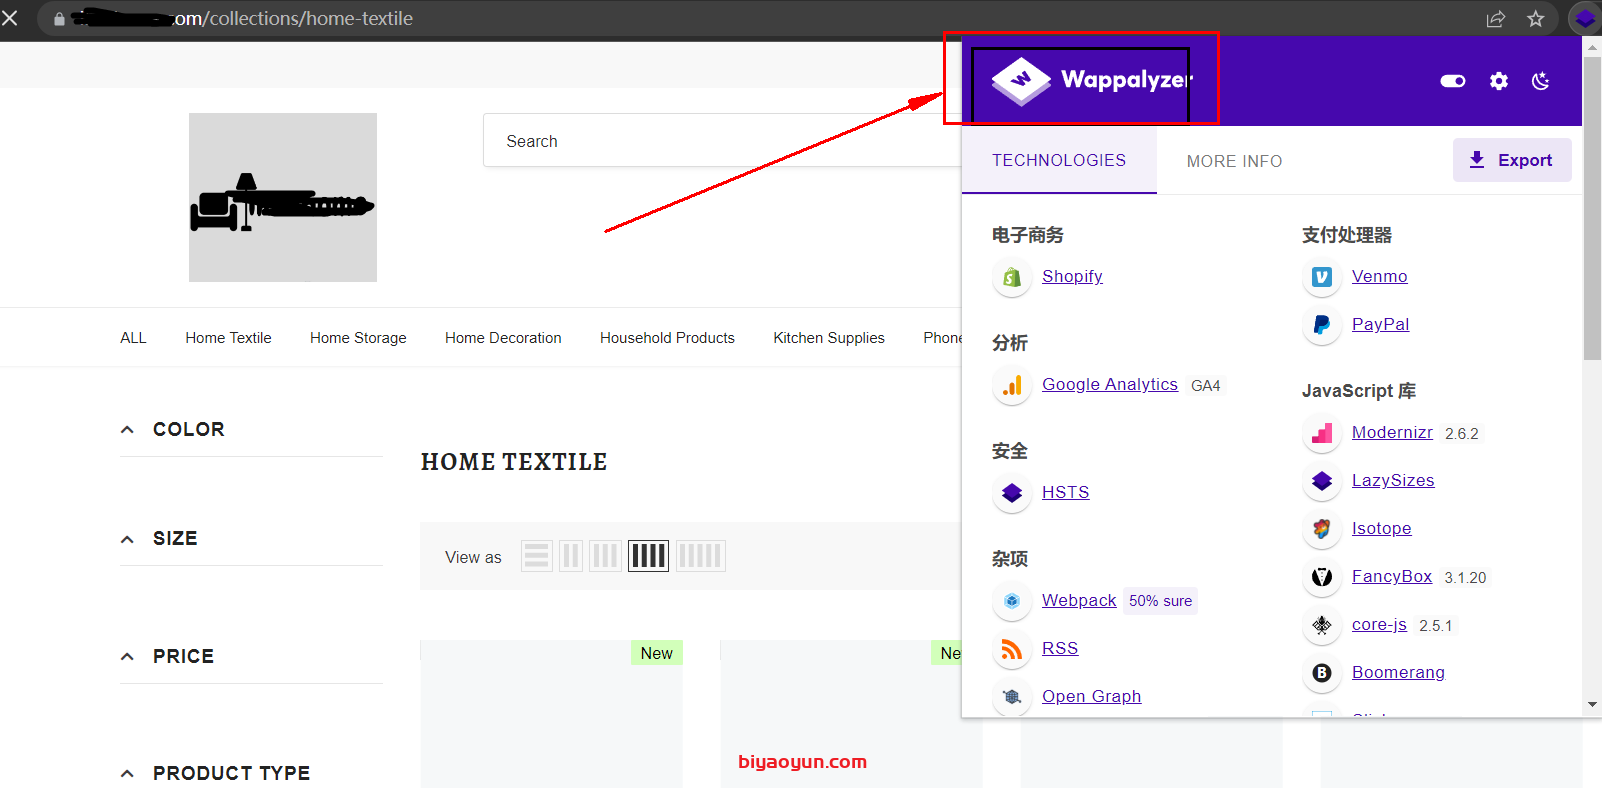Viewport: 1602px width, 788px height.
Task: Click the Modernizr icon
Action: [x=1322, y=433]
